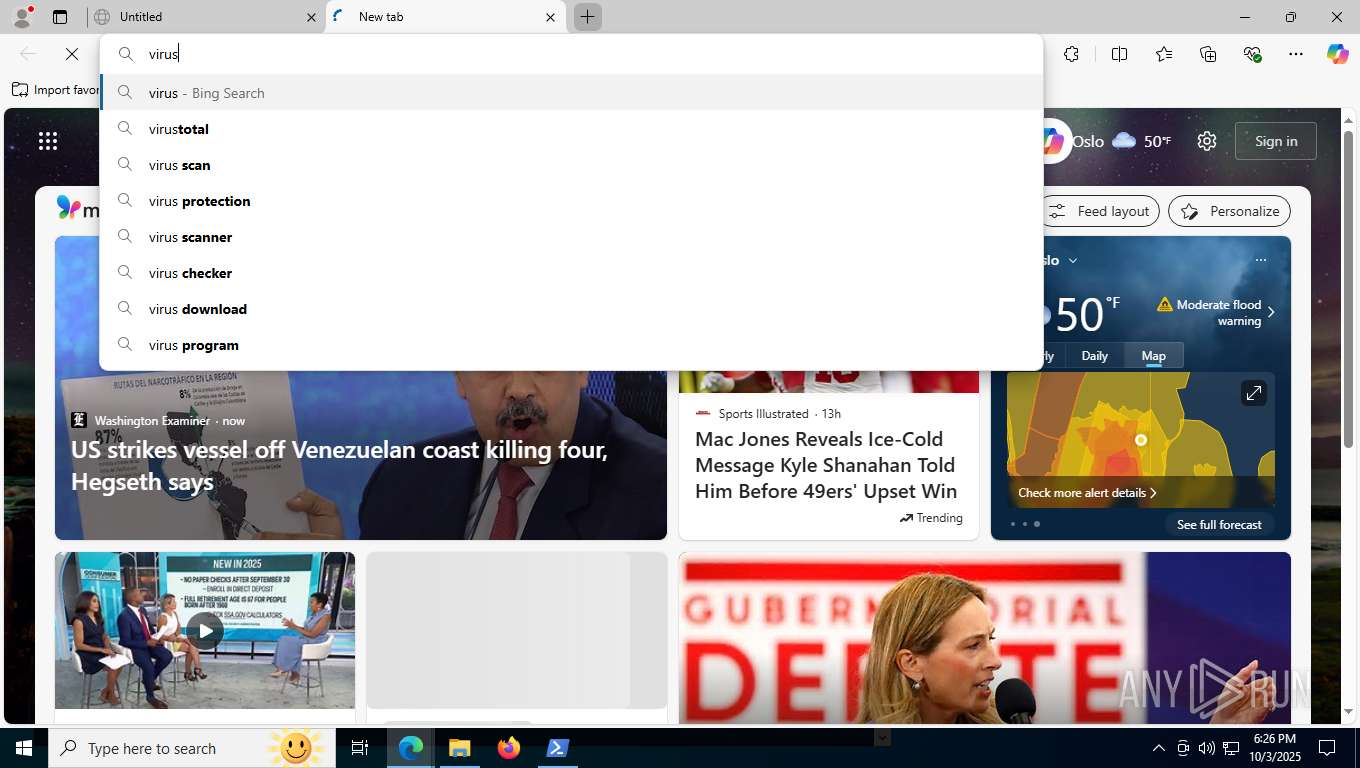Switch to the New tab tab
Image resolution: width=1360 pixels, height=768 pixels.
pos(445,17)
